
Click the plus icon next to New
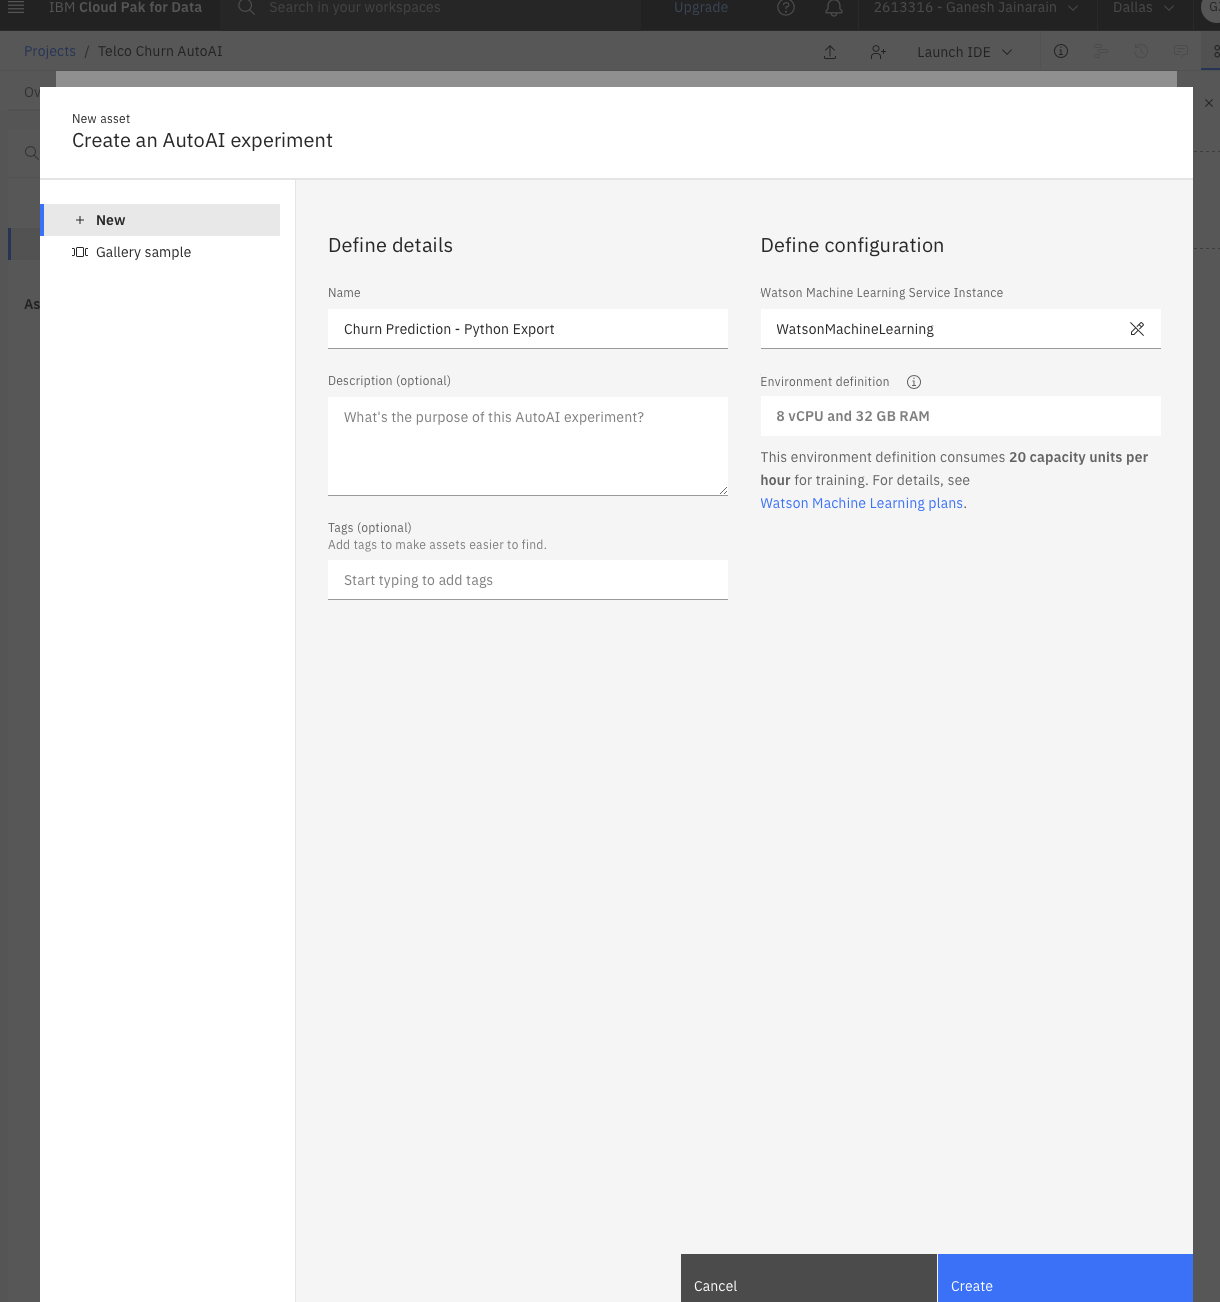[x=80, y=220]
